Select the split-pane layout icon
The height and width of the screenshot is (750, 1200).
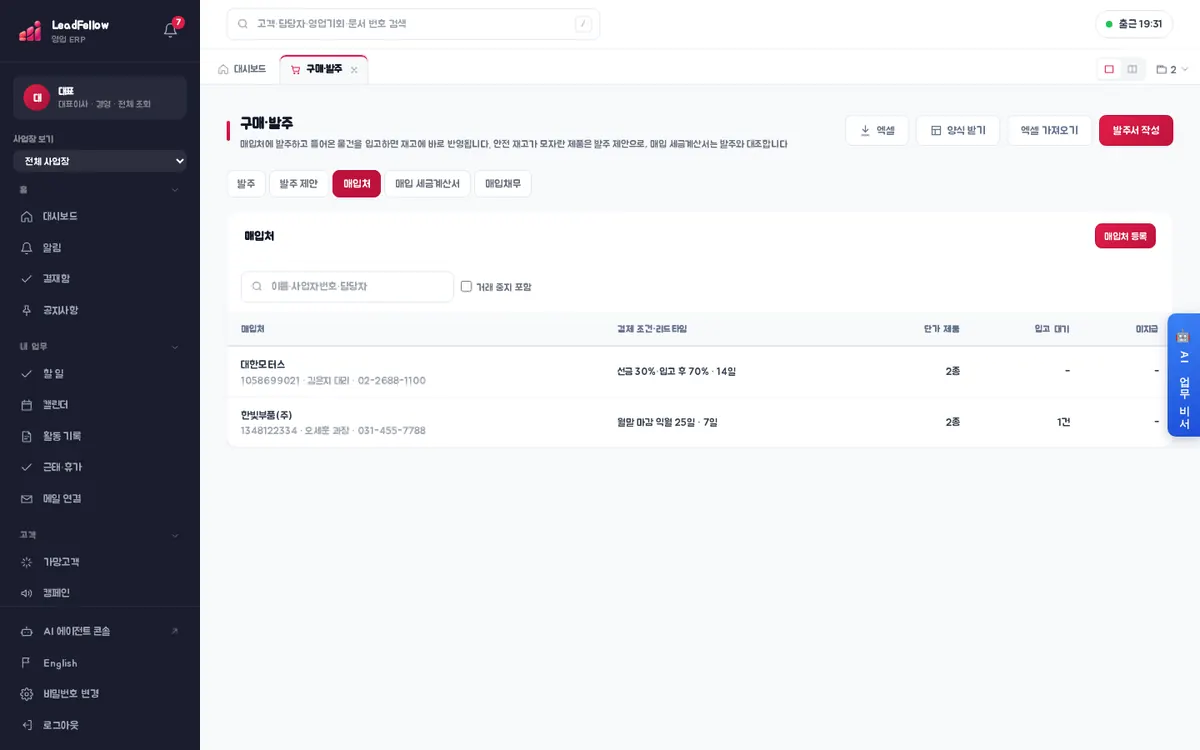coord(1132,69)
